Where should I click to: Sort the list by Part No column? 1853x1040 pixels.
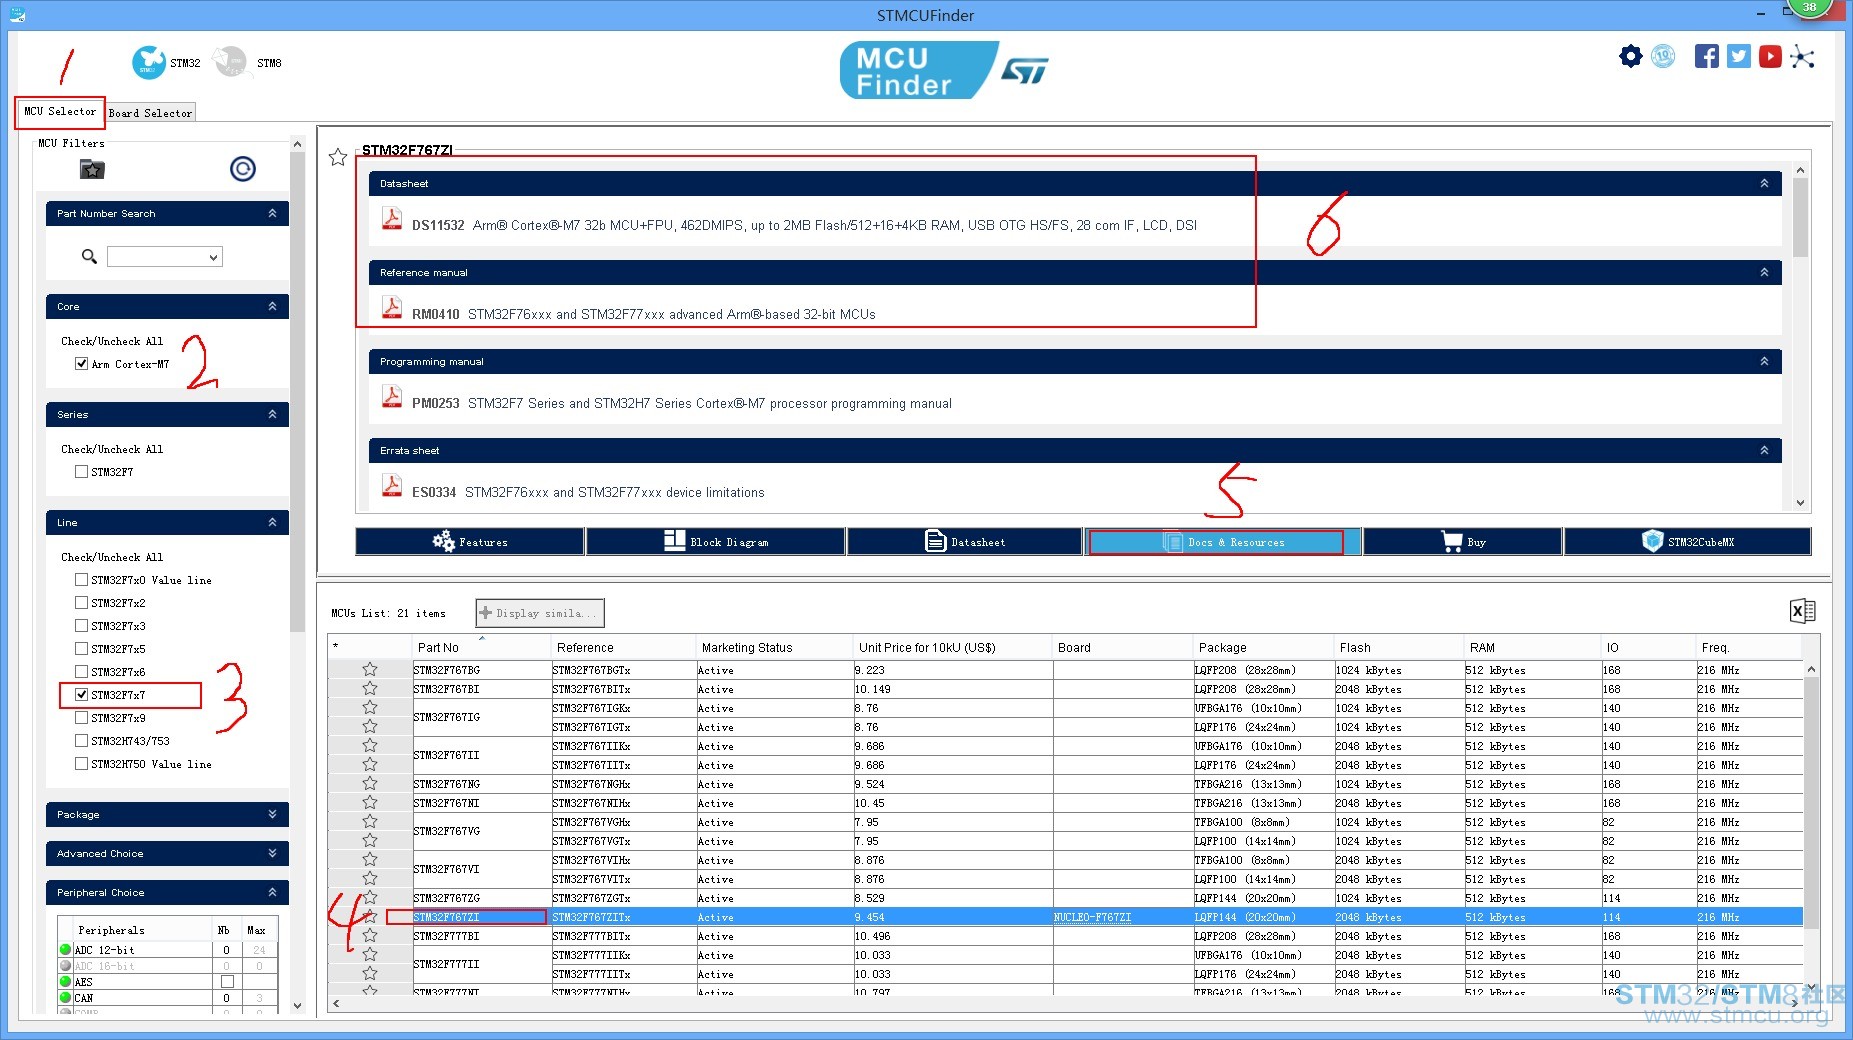[x=438, y=647]
